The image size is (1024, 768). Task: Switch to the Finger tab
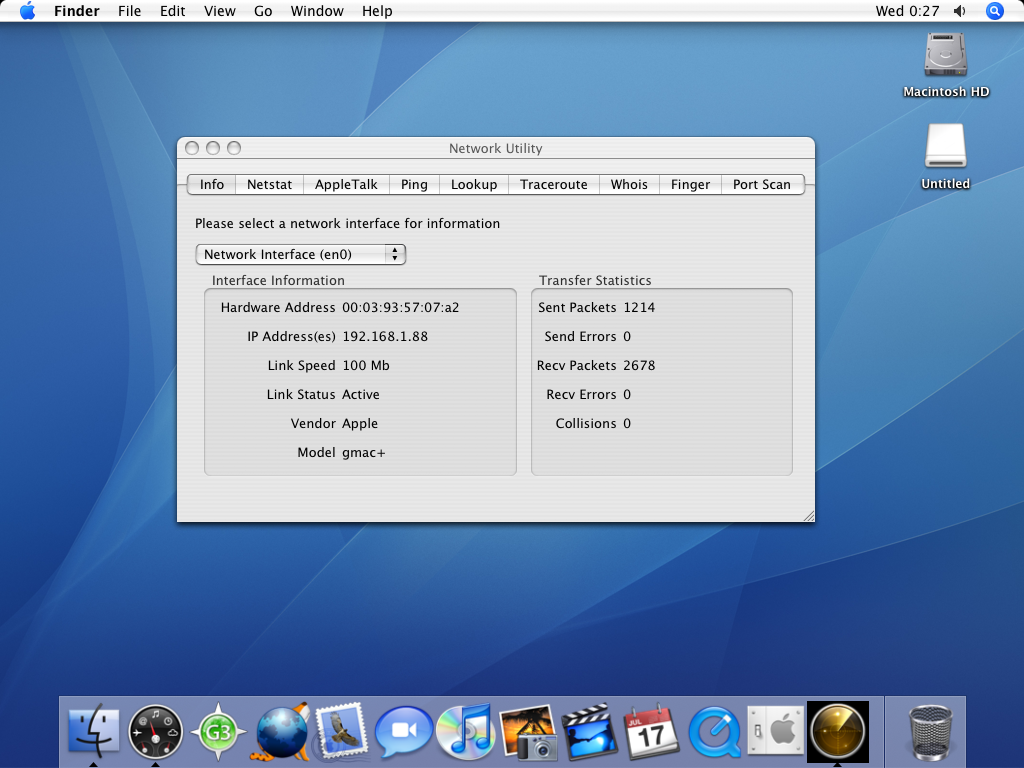(x=690, y=185)
